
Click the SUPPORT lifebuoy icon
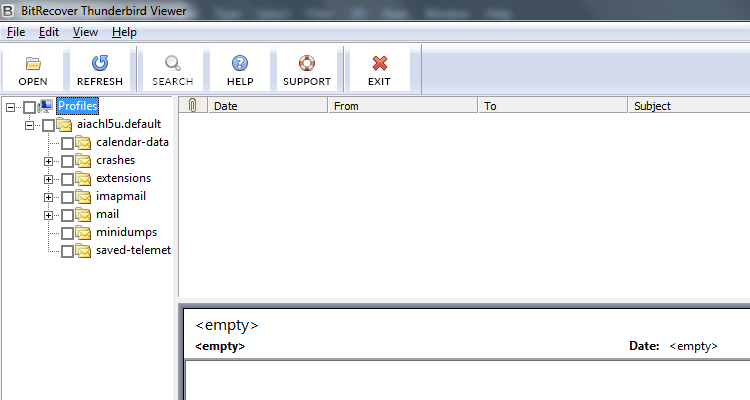307,63
